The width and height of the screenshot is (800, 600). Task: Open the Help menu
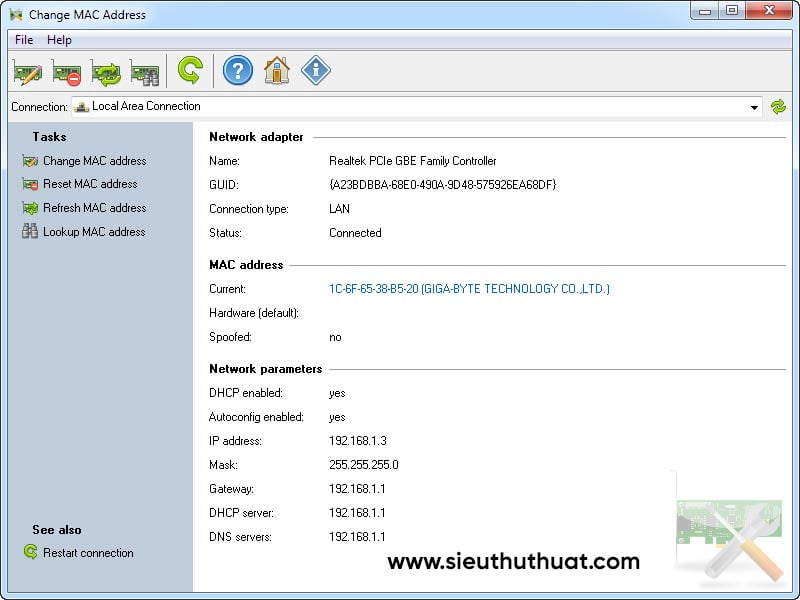pos(59,40)
